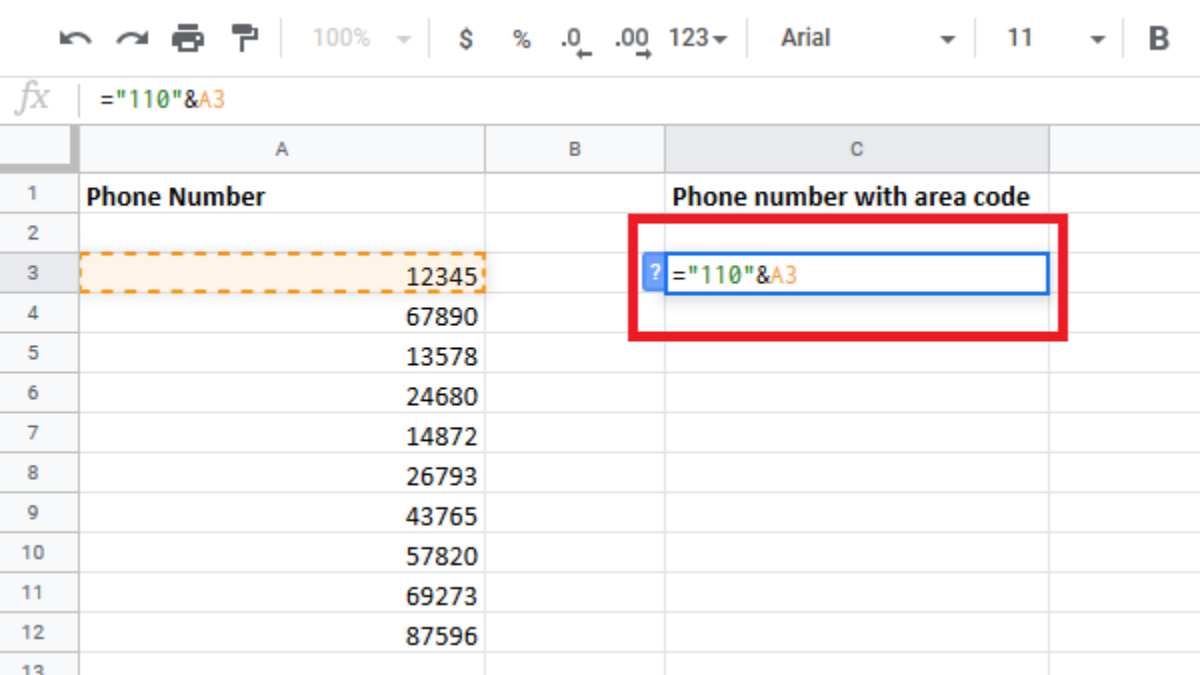Apply percent format icon
Image resolution: width=1200 pixels, height=675 pixels.
click(521, 39)
